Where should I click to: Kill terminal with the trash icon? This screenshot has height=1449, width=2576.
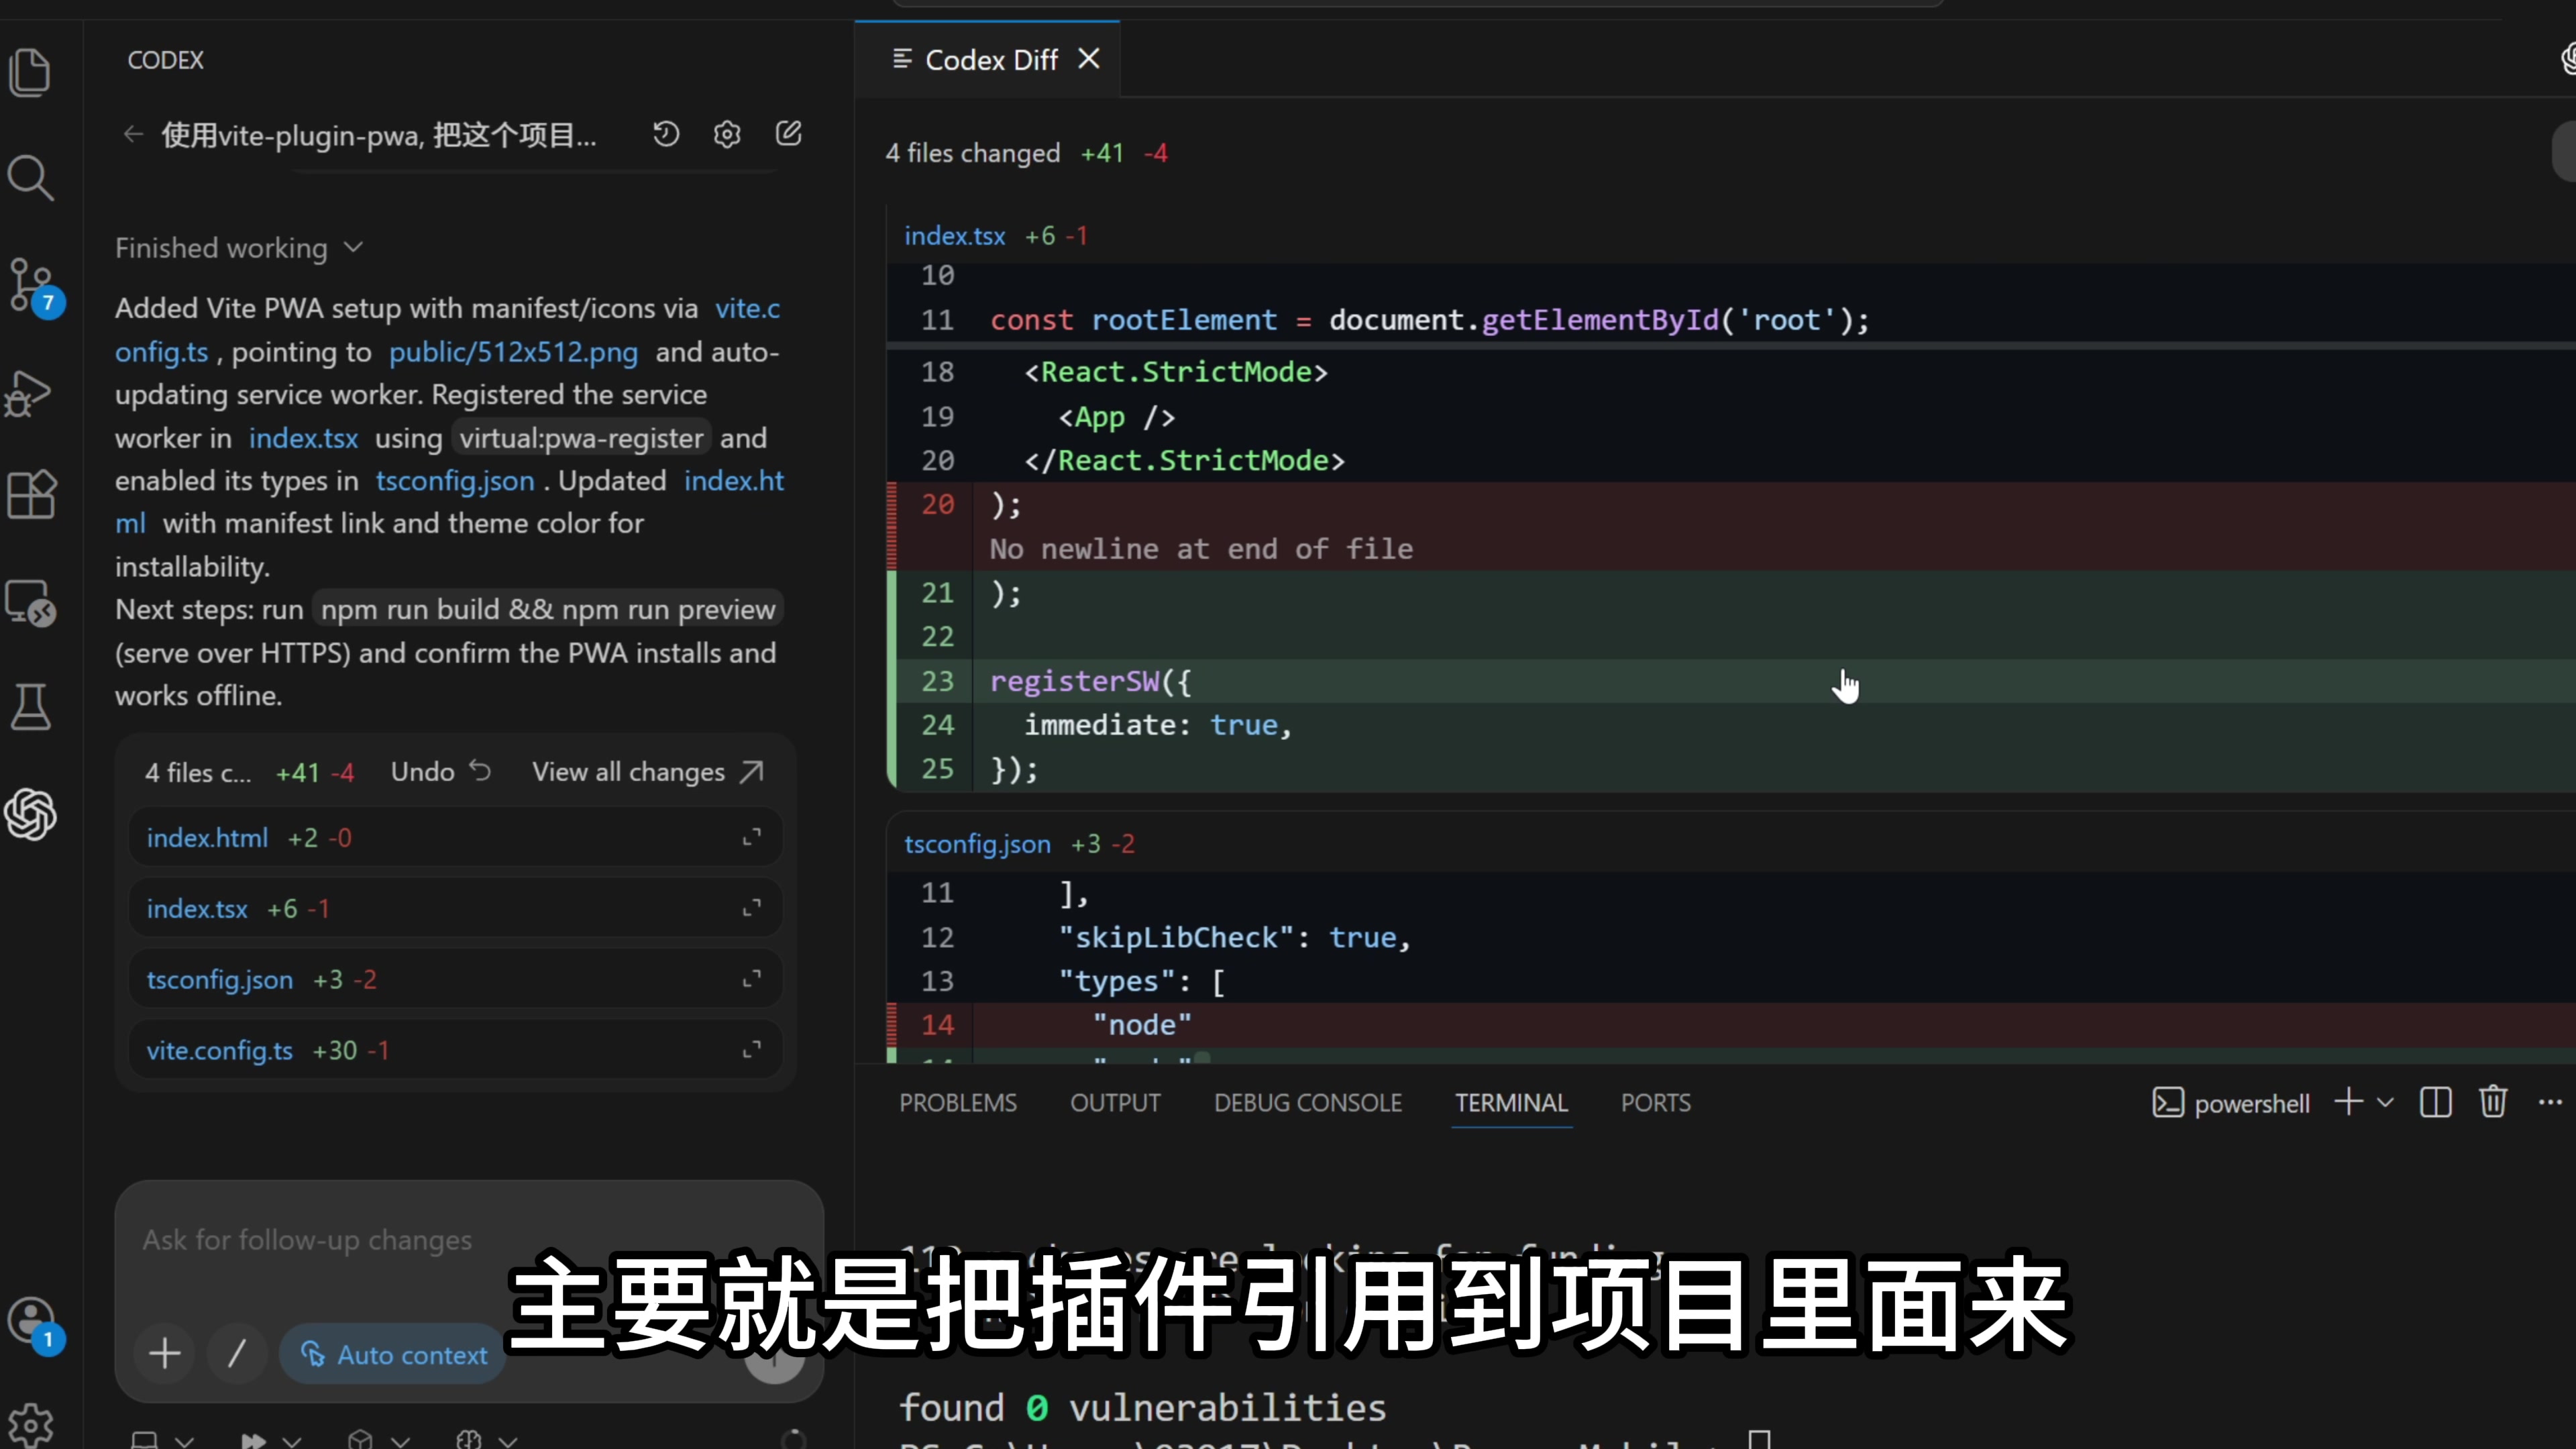pyautogui.click(x=2493, y=1103)
